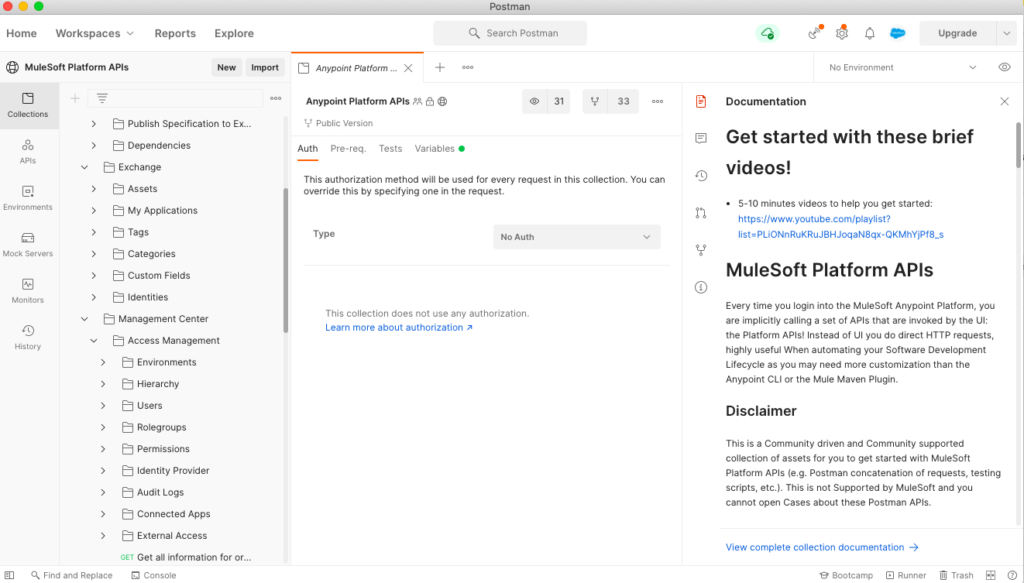Image resolution: width=1024 pixels, height=583 pixels.
Task: Collapse the Management Center folder
Action: coord(84,319)
